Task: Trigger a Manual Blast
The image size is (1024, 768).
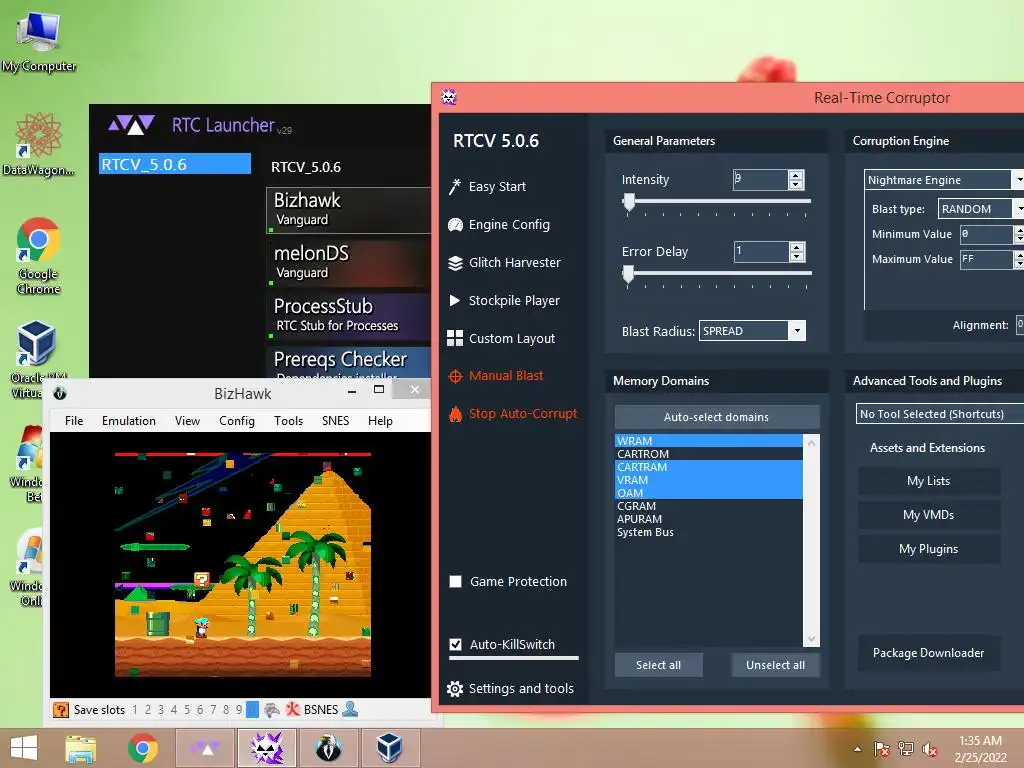Action: tap(496, 376)
